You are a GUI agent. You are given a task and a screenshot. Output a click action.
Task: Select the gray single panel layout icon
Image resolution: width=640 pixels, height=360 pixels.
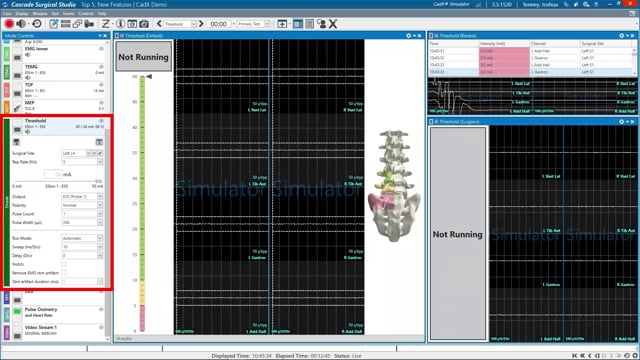pyautogui.click(x=310, y=24)
